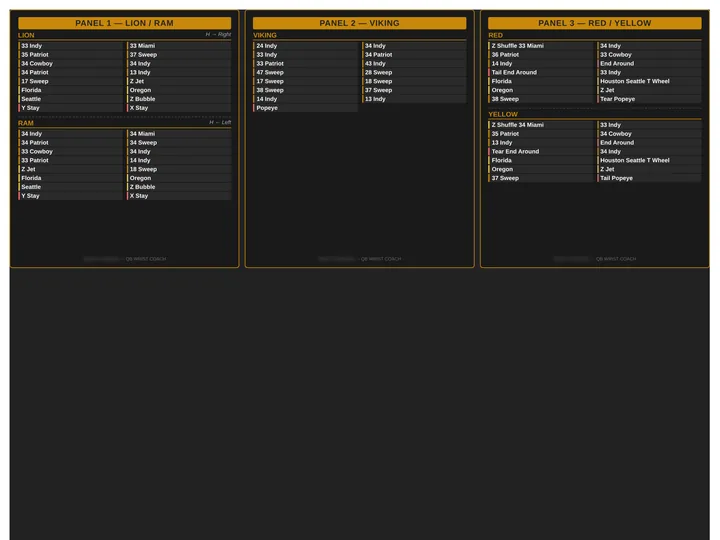Select '37 Sweep' in the YELLOW section
Image resolution: width=720 pixels, height=540 pixels.
tap(540, 178)
